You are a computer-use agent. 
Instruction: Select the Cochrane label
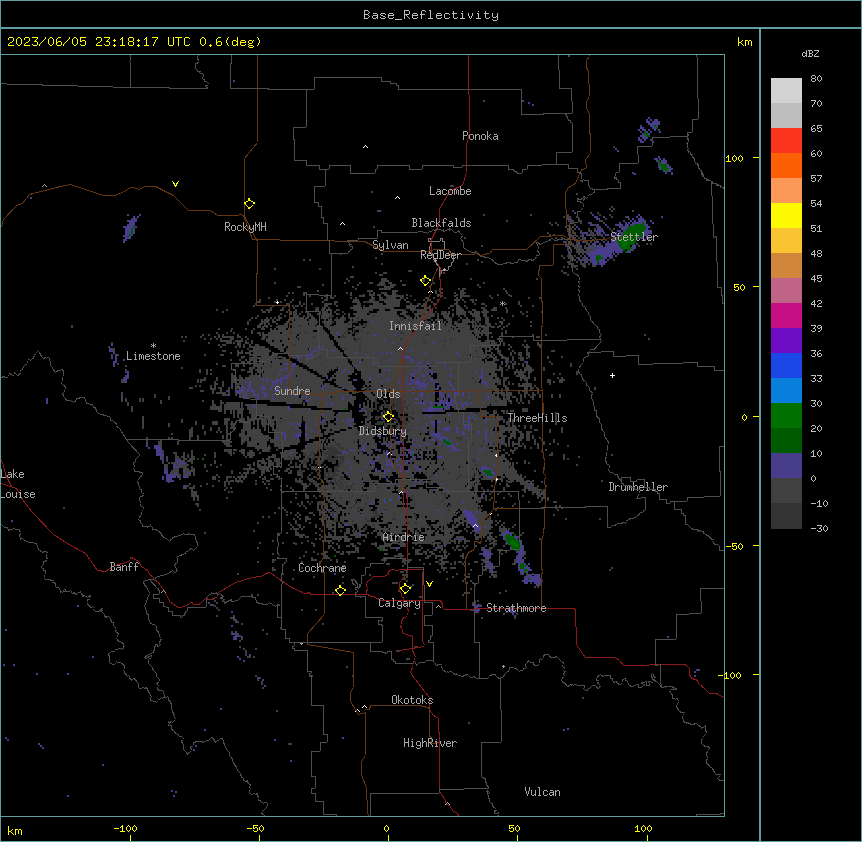(323, 568)
